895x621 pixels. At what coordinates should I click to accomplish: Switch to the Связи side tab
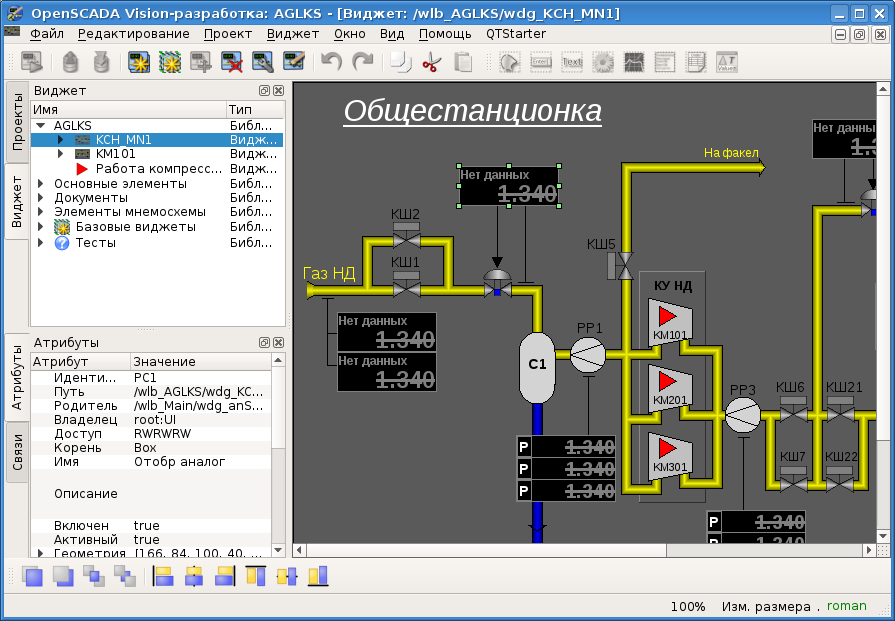tap(17, 452)
